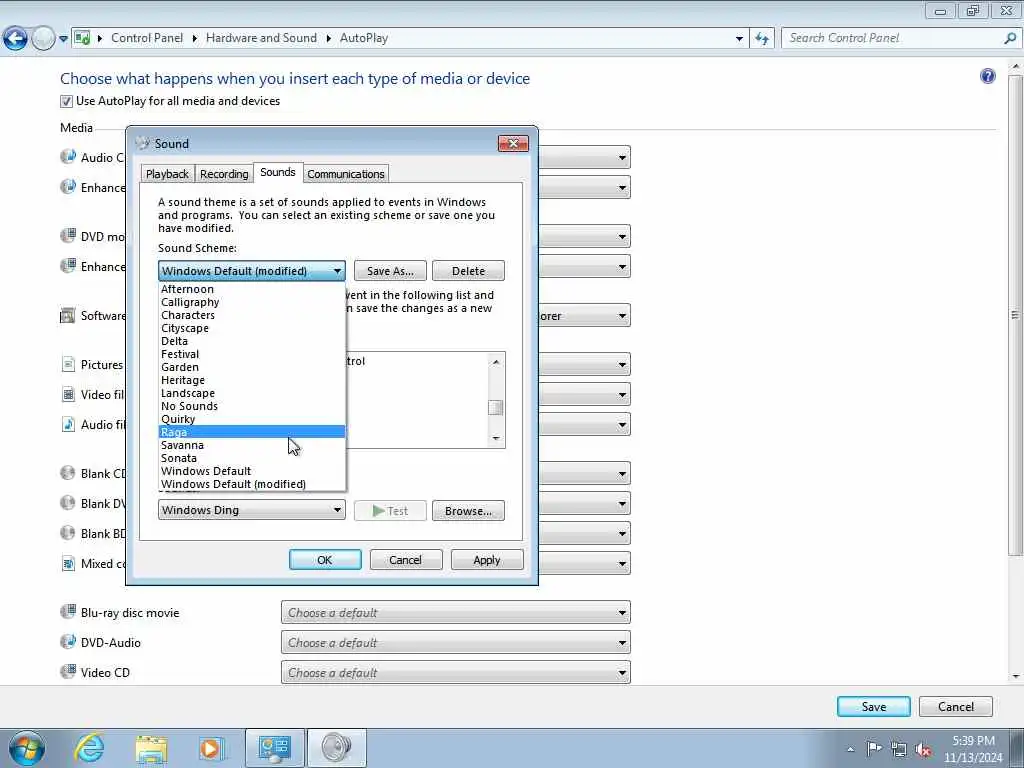Click events list scroll down arrow
The width and height of the screenshot is (1024, 768).
[496, 438]
